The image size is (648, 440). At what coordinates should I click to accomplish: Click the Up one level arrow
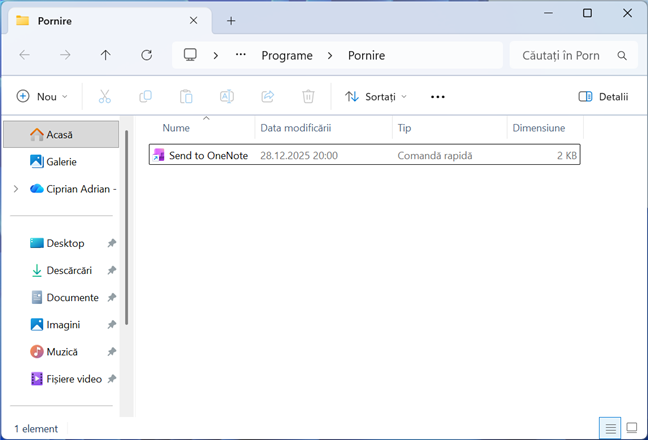pyautogui.click(x=106, y=56)
